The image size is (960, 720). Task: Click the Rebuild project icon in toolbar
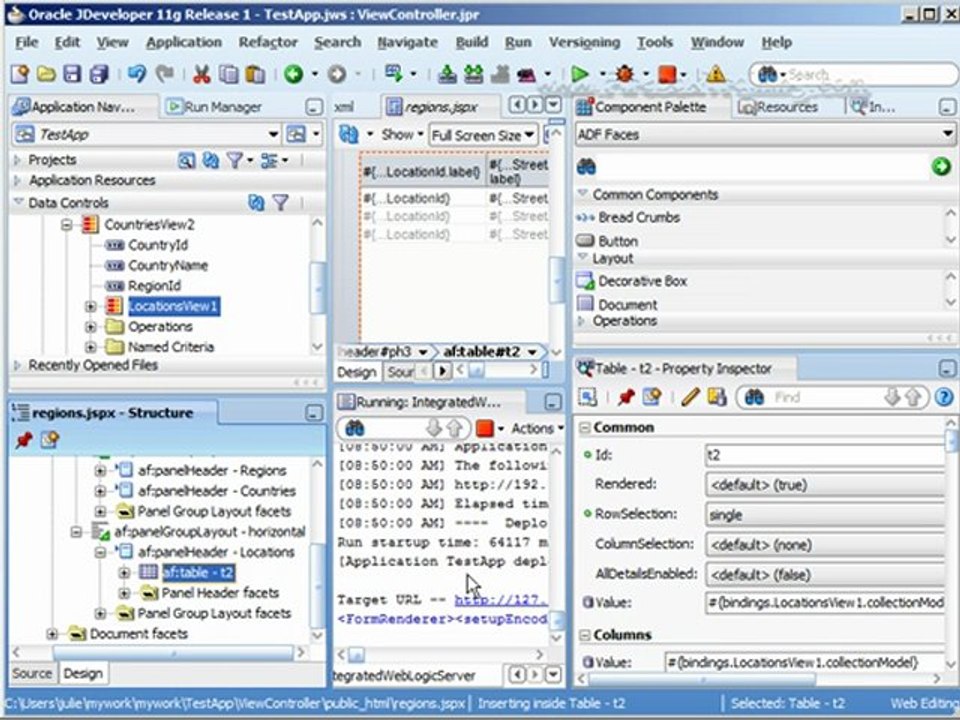tap(473, 74)
